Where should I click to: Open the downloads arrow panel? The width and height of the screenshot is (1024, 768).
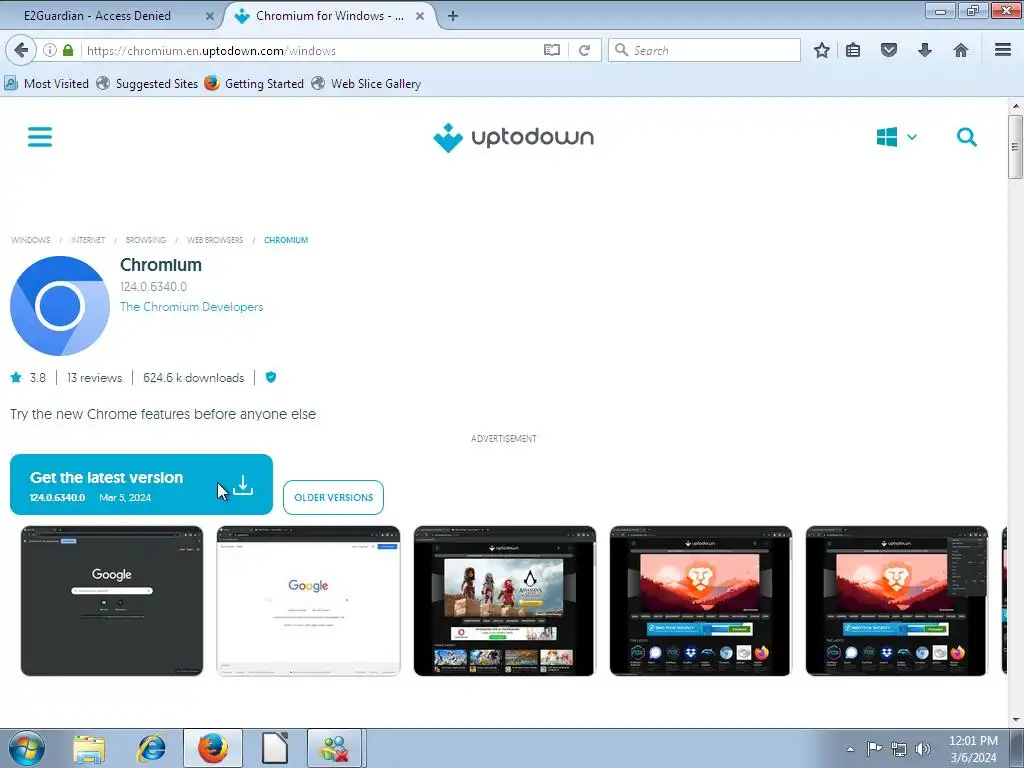point(925,50)
